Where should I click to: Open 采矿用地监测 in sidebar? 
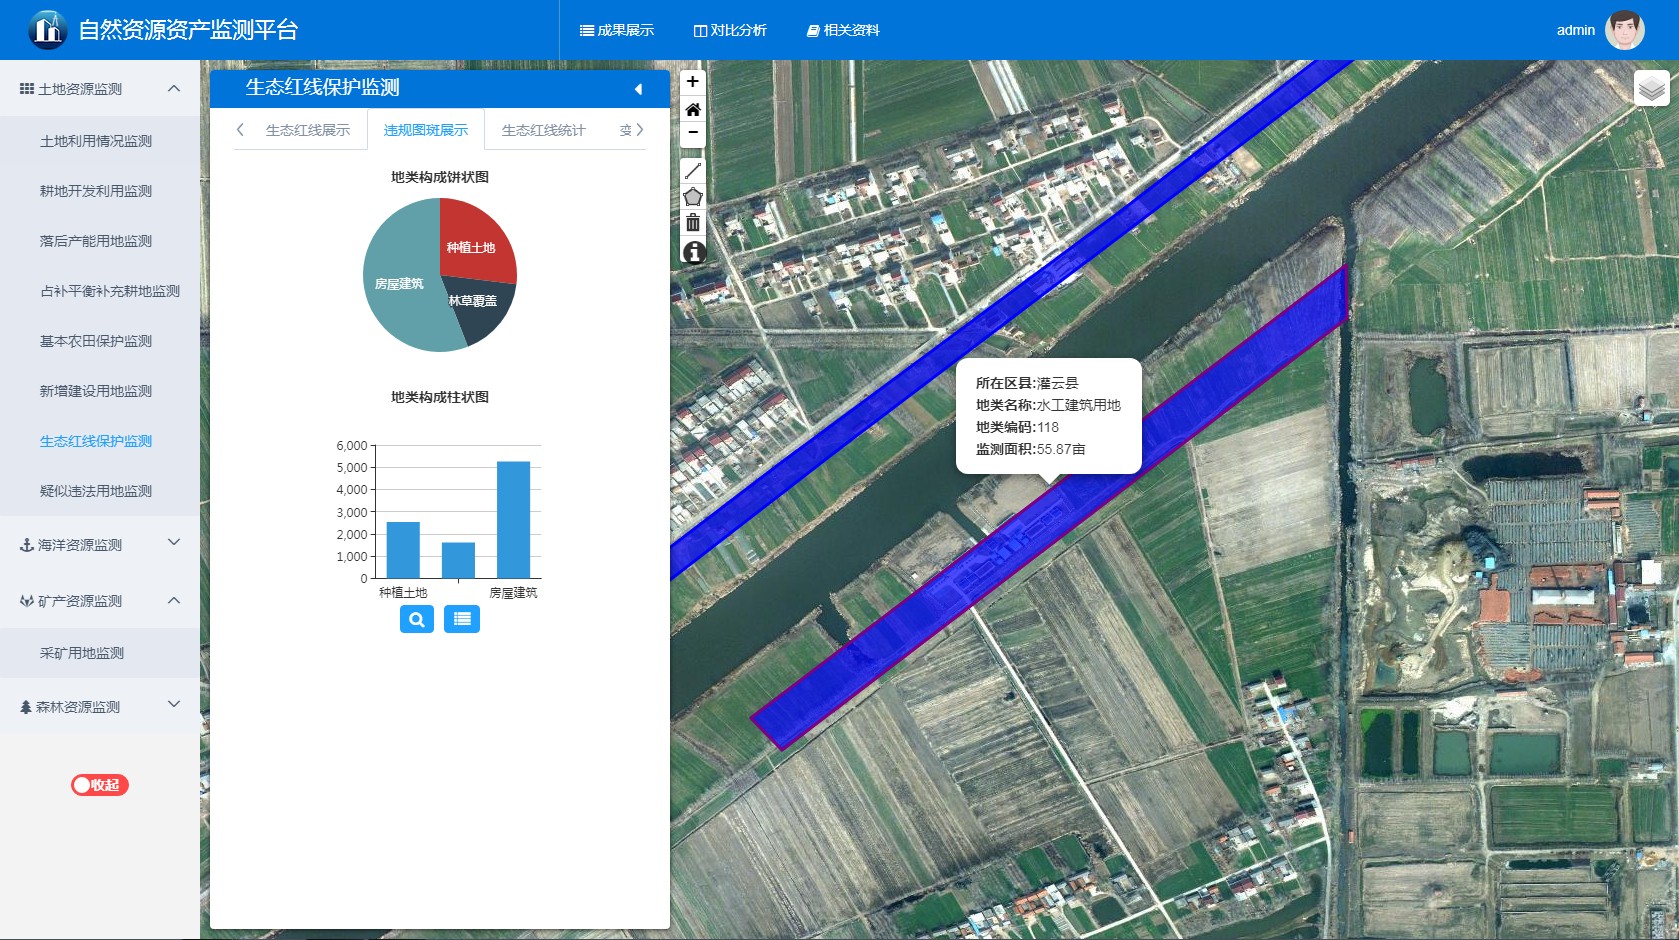82,653
